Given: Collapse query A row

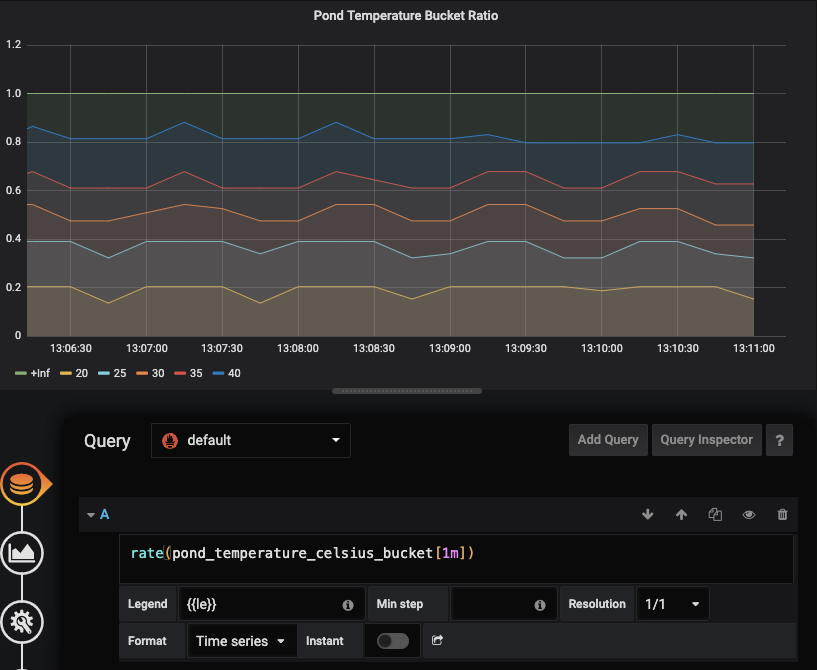Looking at the screenshot, I should click(x=91, y=515).
